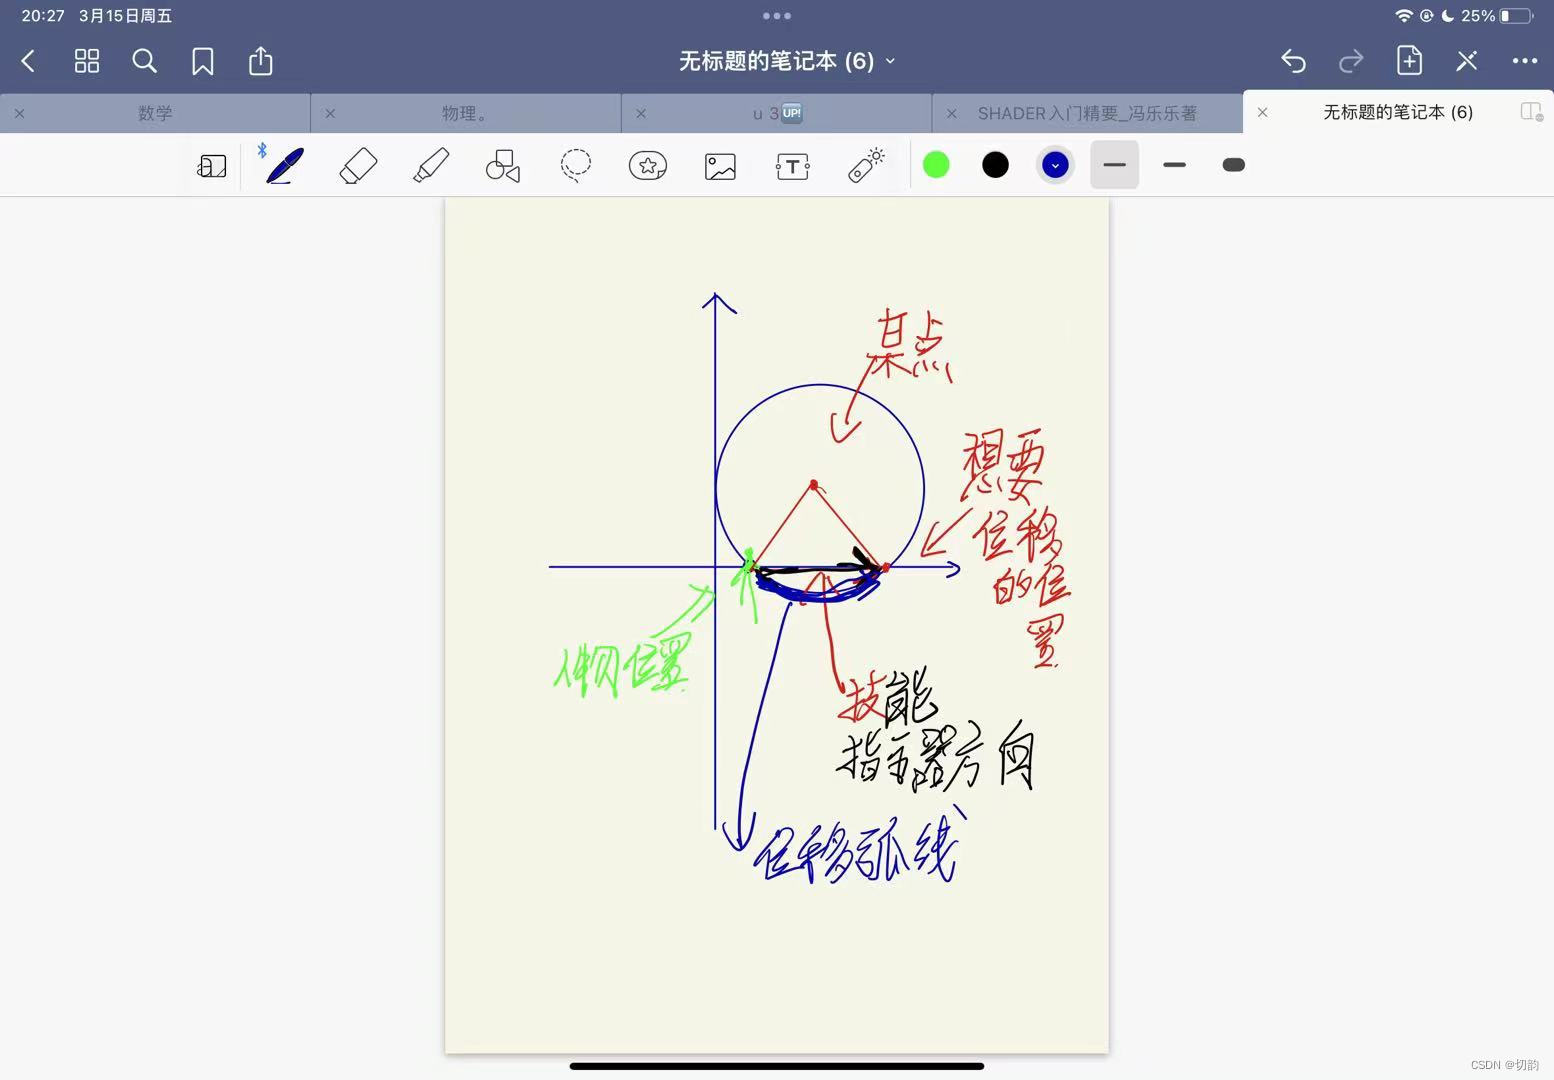This screenshot has height=1080, width=1554.
Task: Close the 数学 tab
Action: [19, 113]
